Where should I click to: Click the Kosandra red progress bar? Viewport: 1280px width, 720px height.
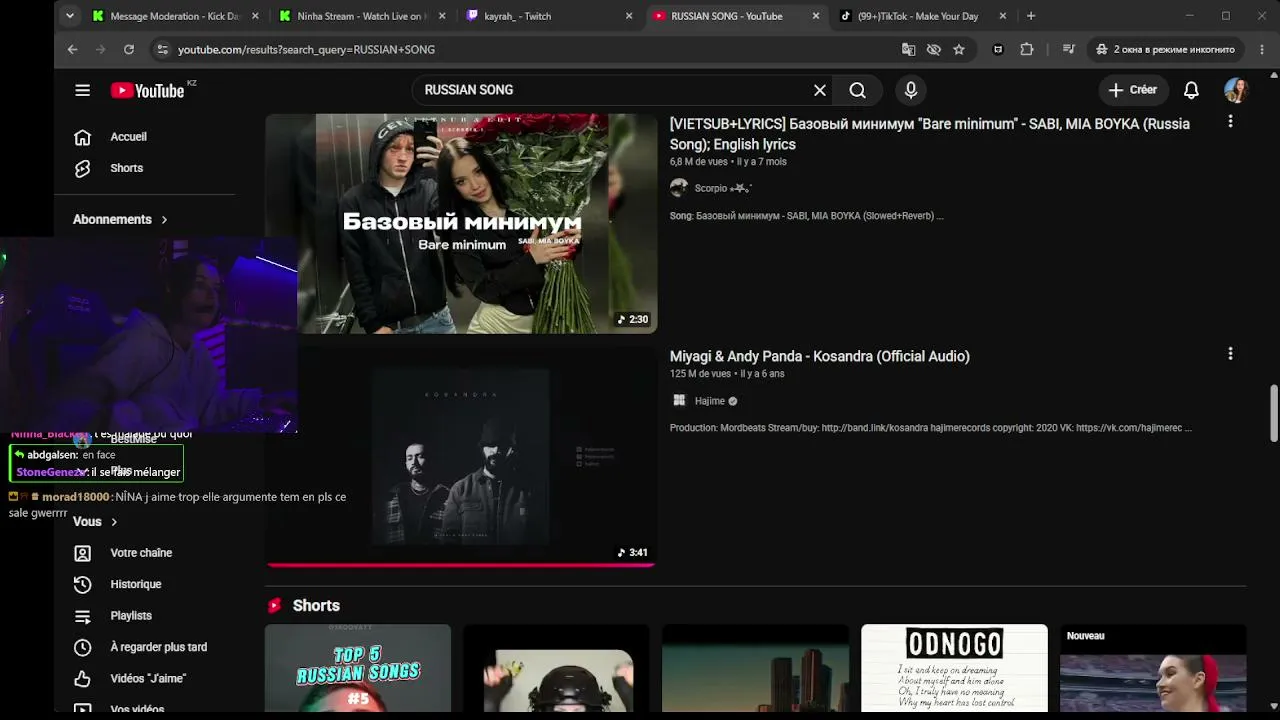pos(461,564)
